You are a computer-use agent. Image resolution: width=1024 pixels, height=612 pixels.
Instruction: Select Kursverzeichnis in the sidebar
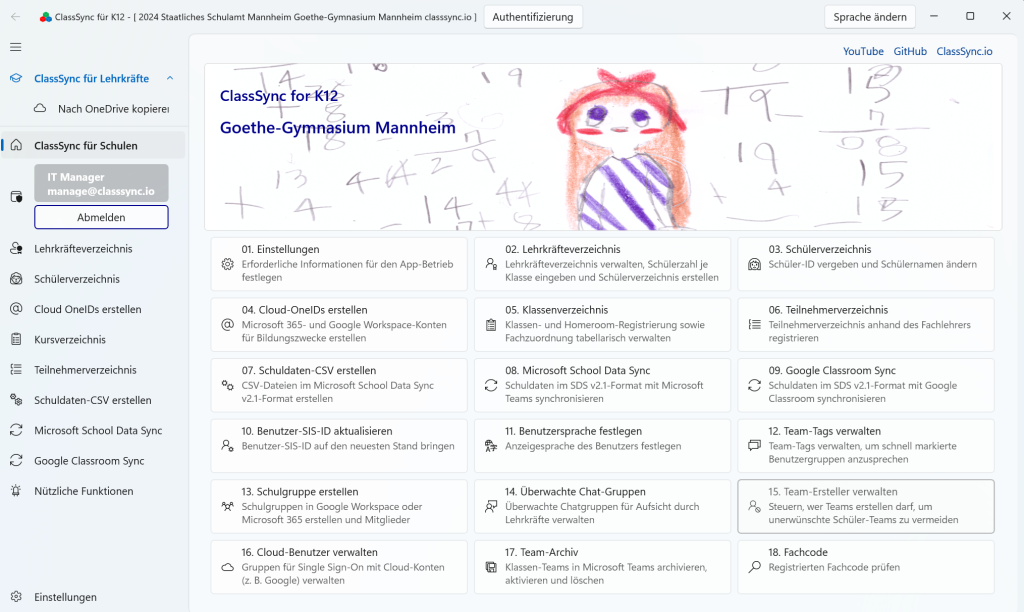pos(70,340)
